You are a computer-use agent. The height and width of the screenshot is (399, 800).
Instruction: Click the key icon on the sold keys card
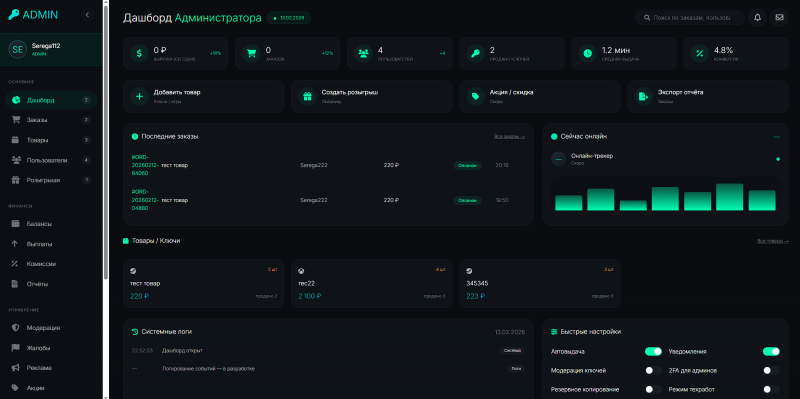coord(475,53)
